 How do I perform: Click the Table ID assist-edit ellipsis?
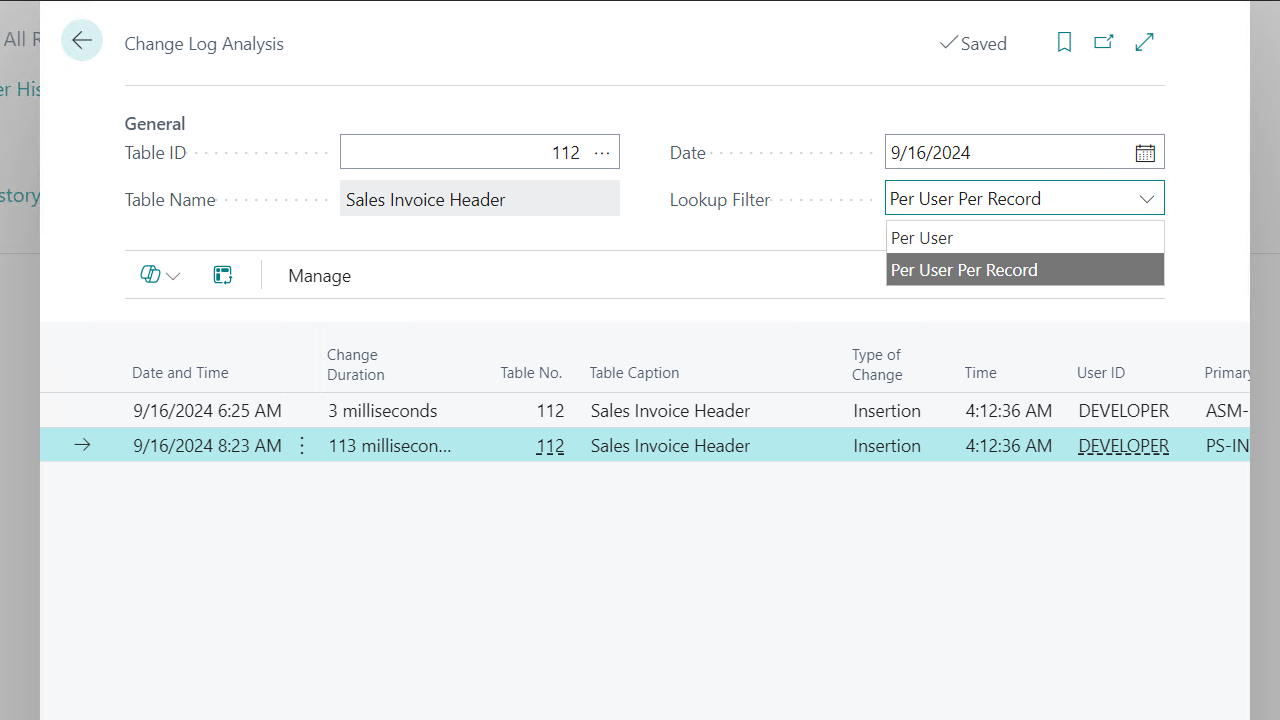602,152
